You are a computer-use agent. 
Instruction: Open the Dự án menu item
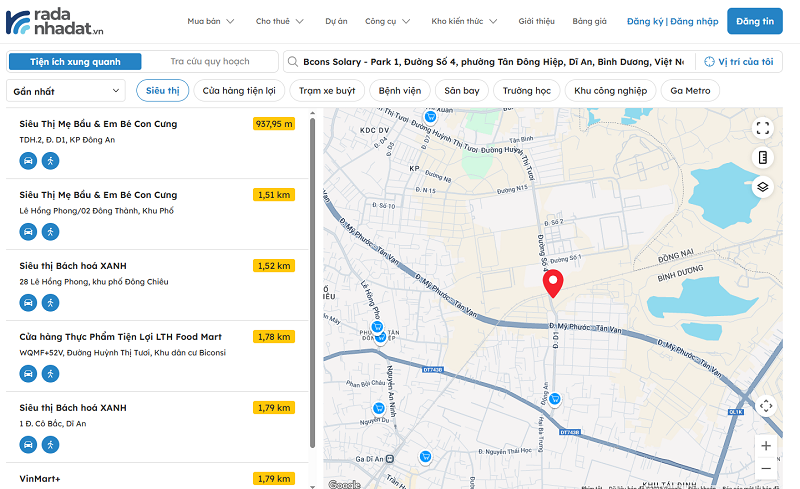(336, 21)
